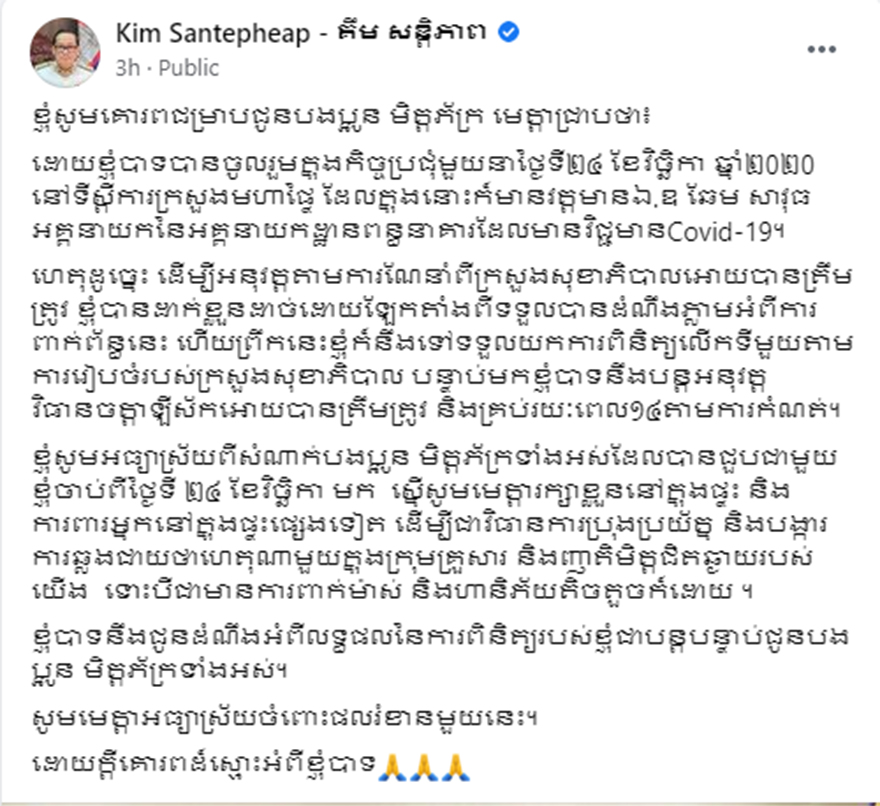Click the blue verified badge icon
The image size is (880, 806).
[509, 33]
